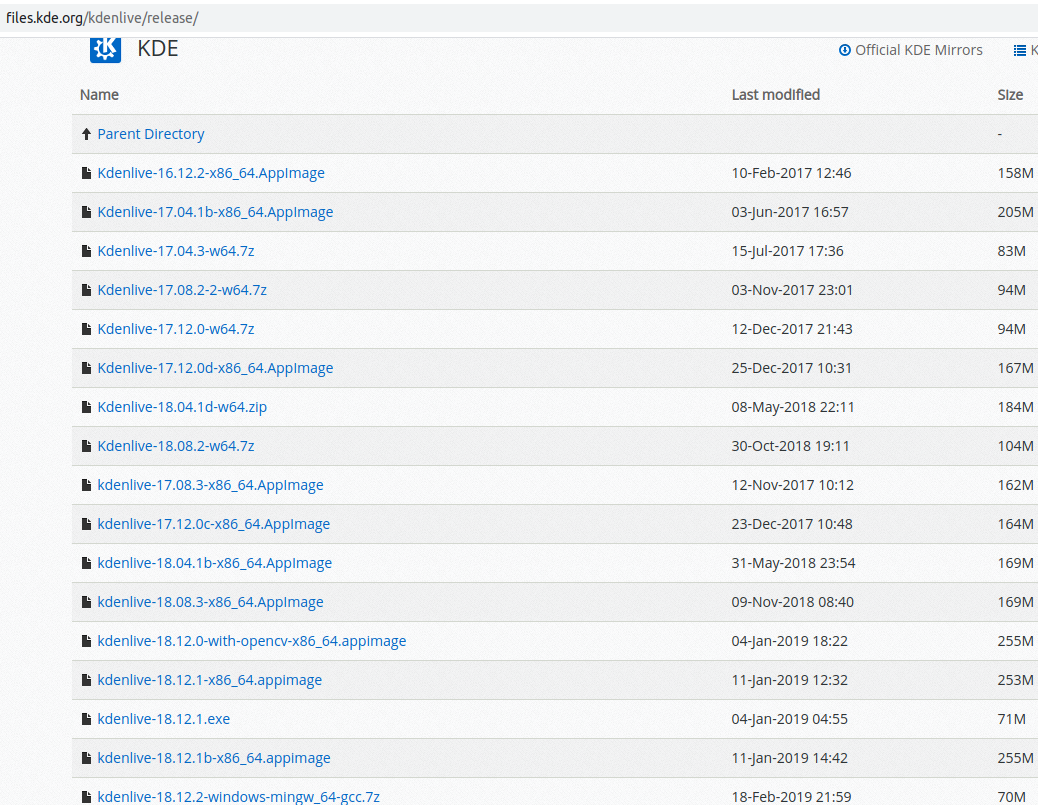Download kdenlive-18.04.1b-x86_64.AppImage

click(214, 564)
